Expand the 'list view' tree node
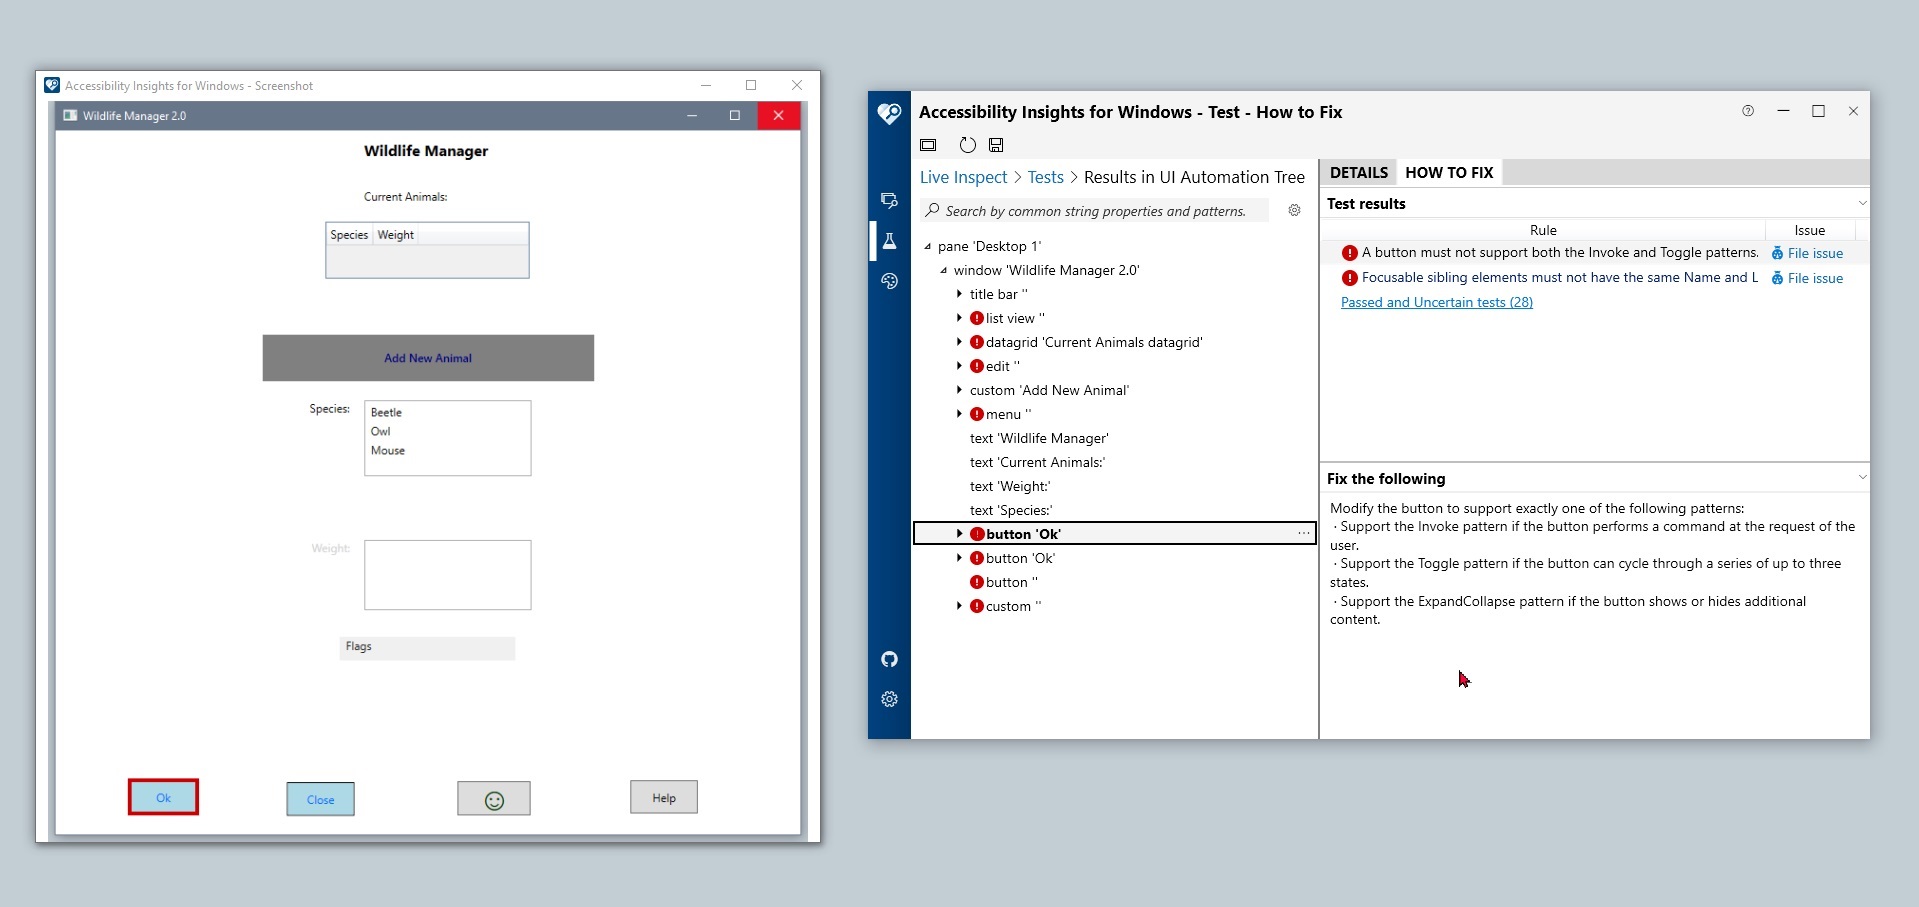Viewport: 1919px width, 907px height. point(959,318)
